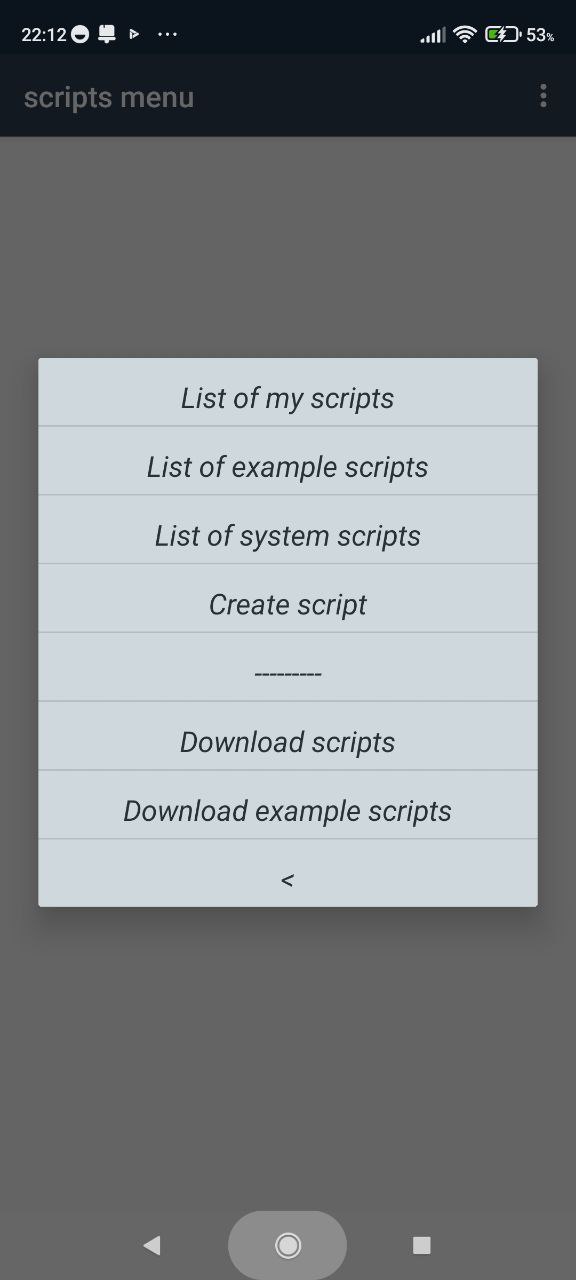Tap the square recent apps button
Viewport: 576px width, 1280px height.
click(421, 1245)
